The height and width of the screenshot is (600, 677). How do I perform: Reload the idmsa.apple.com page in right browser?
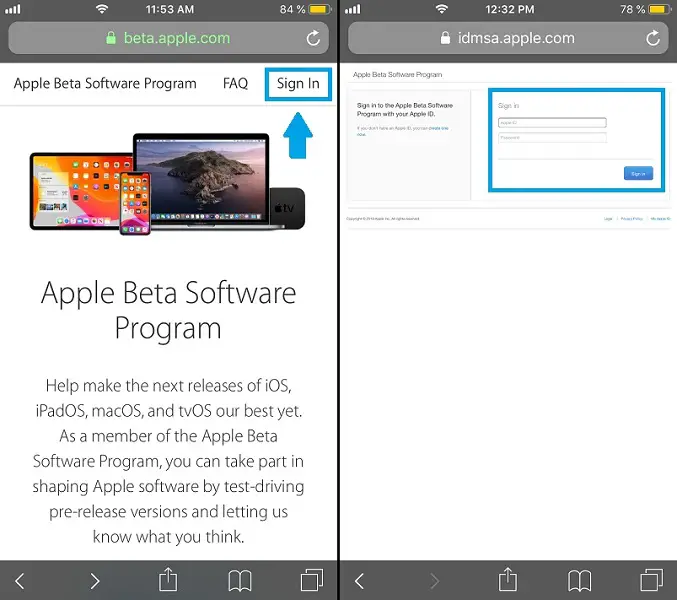coord(653,39)
